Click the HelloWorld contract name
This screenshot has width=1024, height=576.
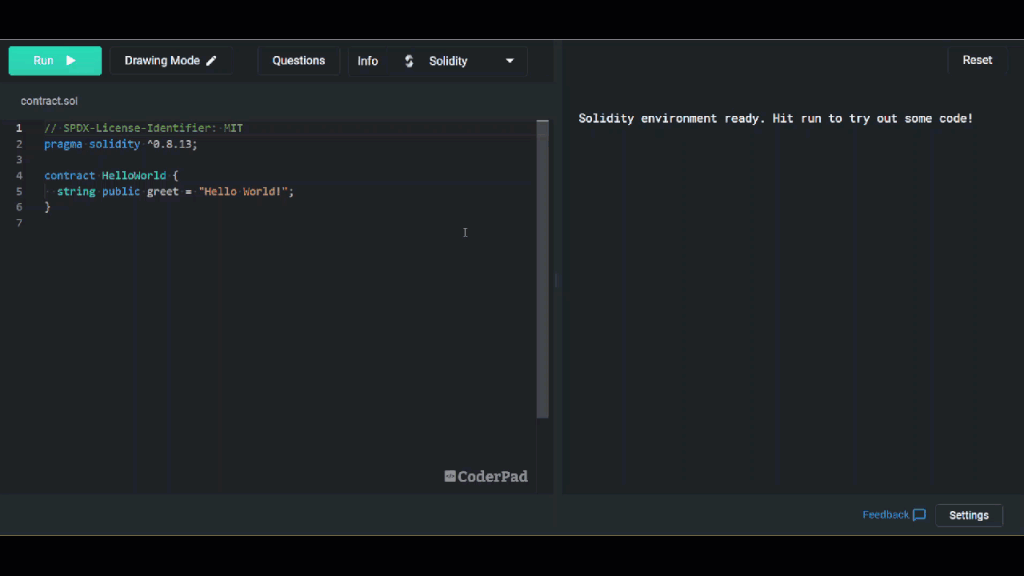click(134, 175)
